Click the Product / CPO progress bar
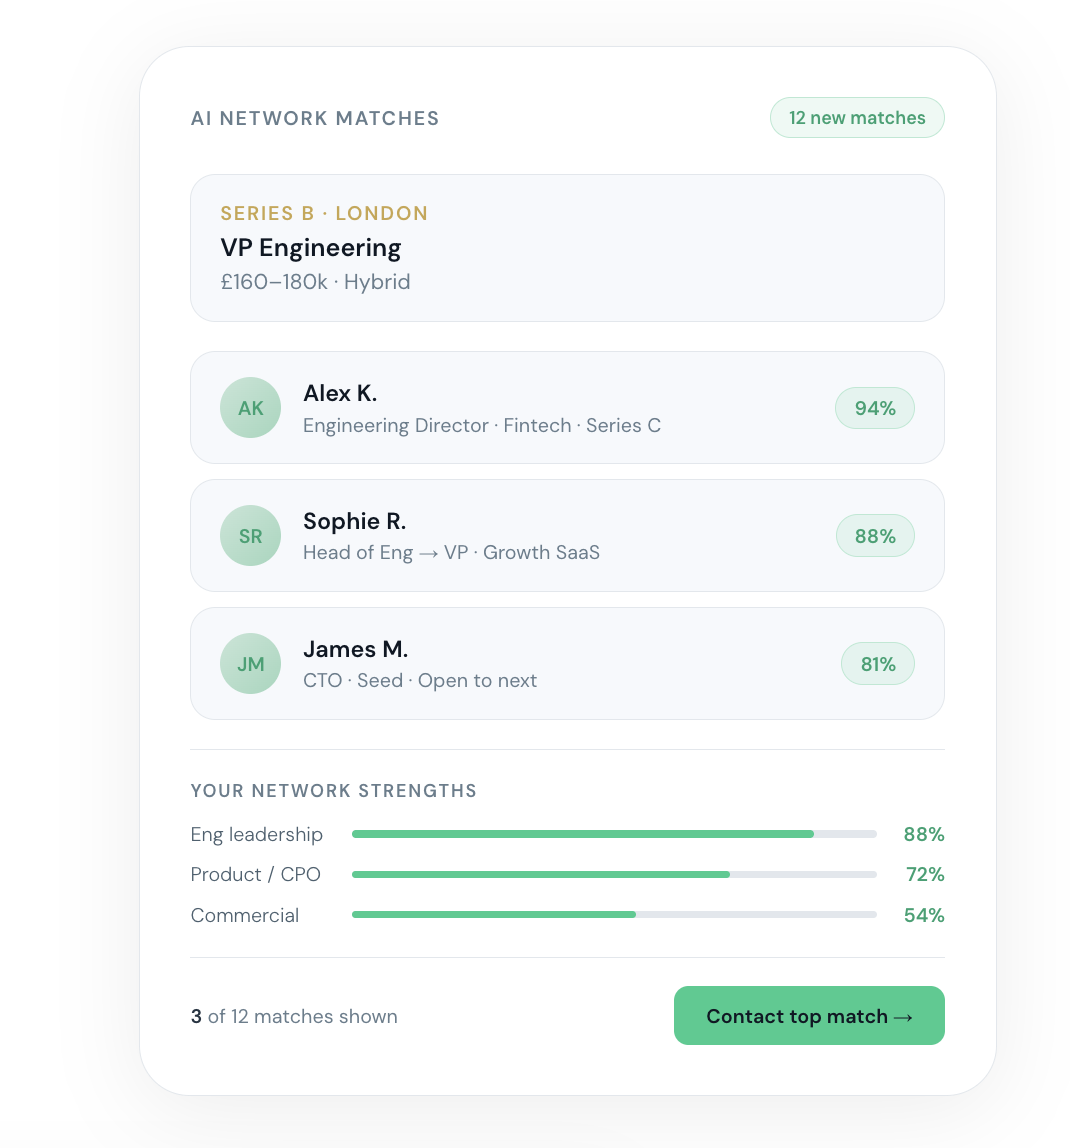Image resolution: width=1070 pixels, height=1148 pixels. [614, 875]
